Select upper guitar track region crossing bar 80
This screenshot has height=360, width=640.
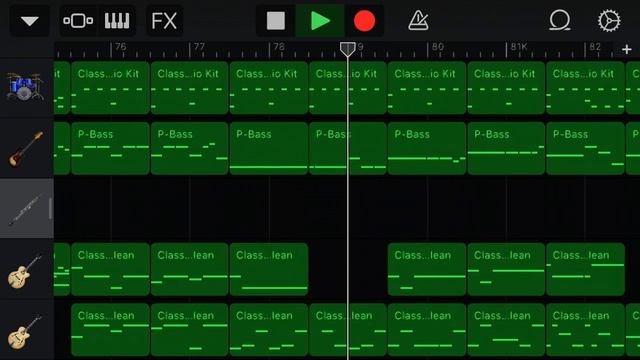point(427,269)
